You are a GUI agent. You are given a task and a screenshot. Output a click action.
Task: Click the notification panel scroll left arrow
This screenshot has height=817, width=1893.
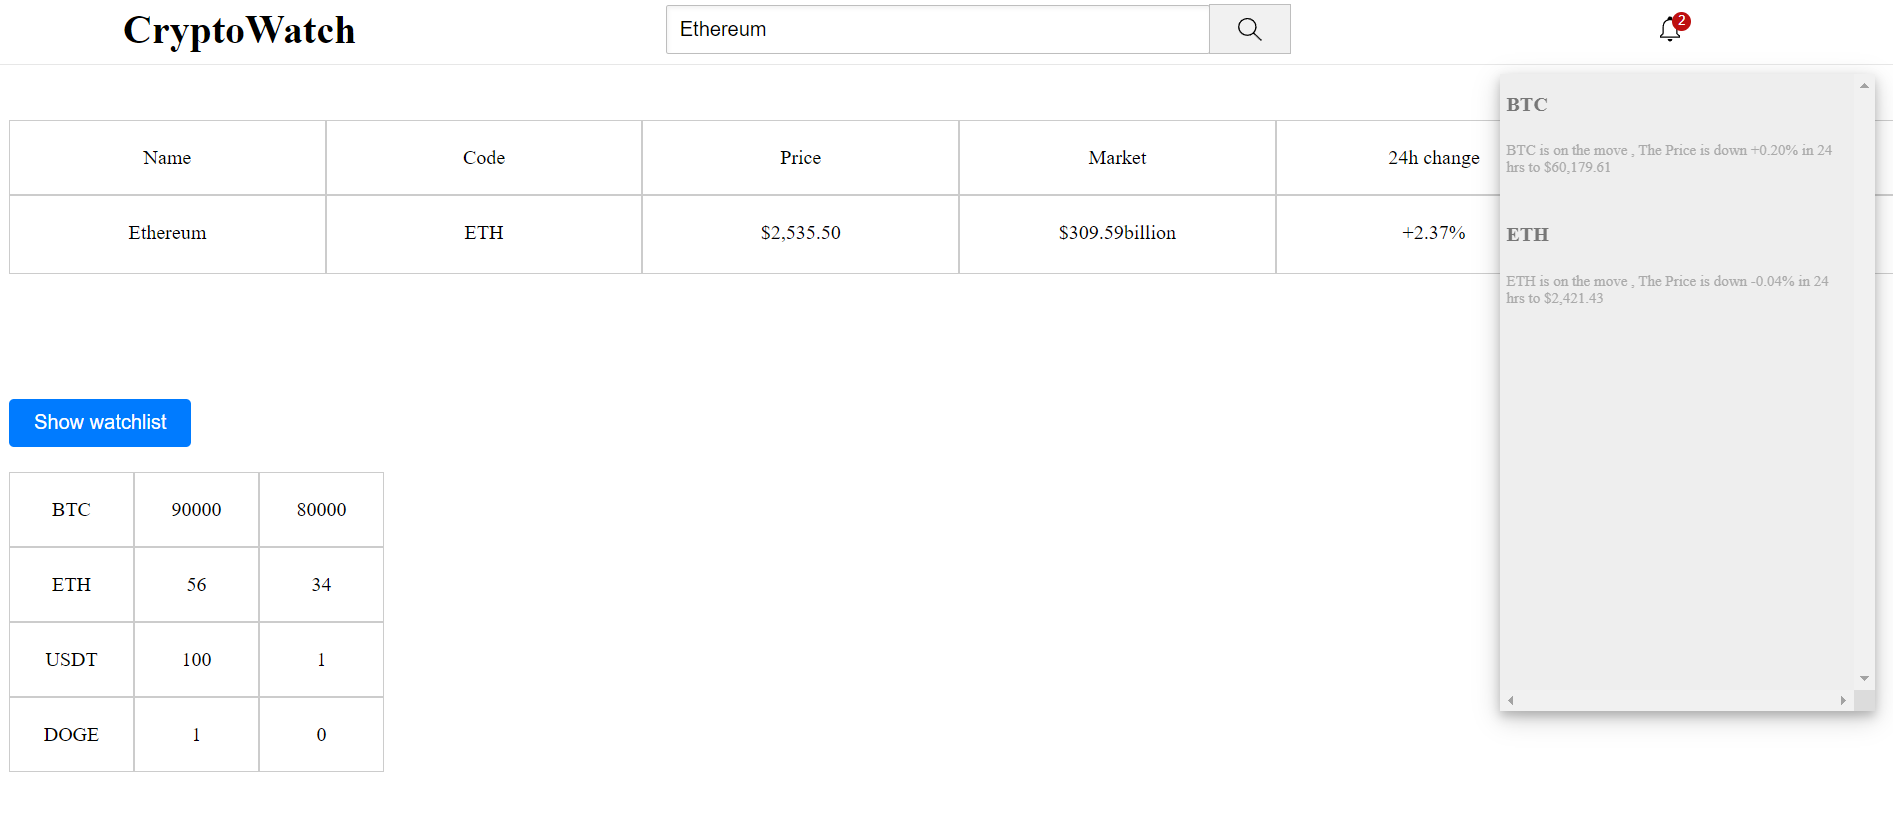click(1511, 701)
